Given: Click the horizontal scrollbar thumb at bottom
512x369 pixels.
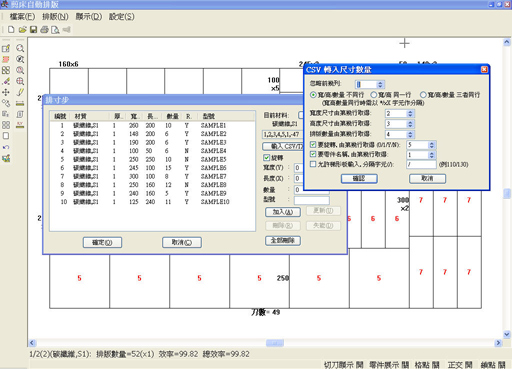Looking at the screenshot, I should tap(275, 343).
